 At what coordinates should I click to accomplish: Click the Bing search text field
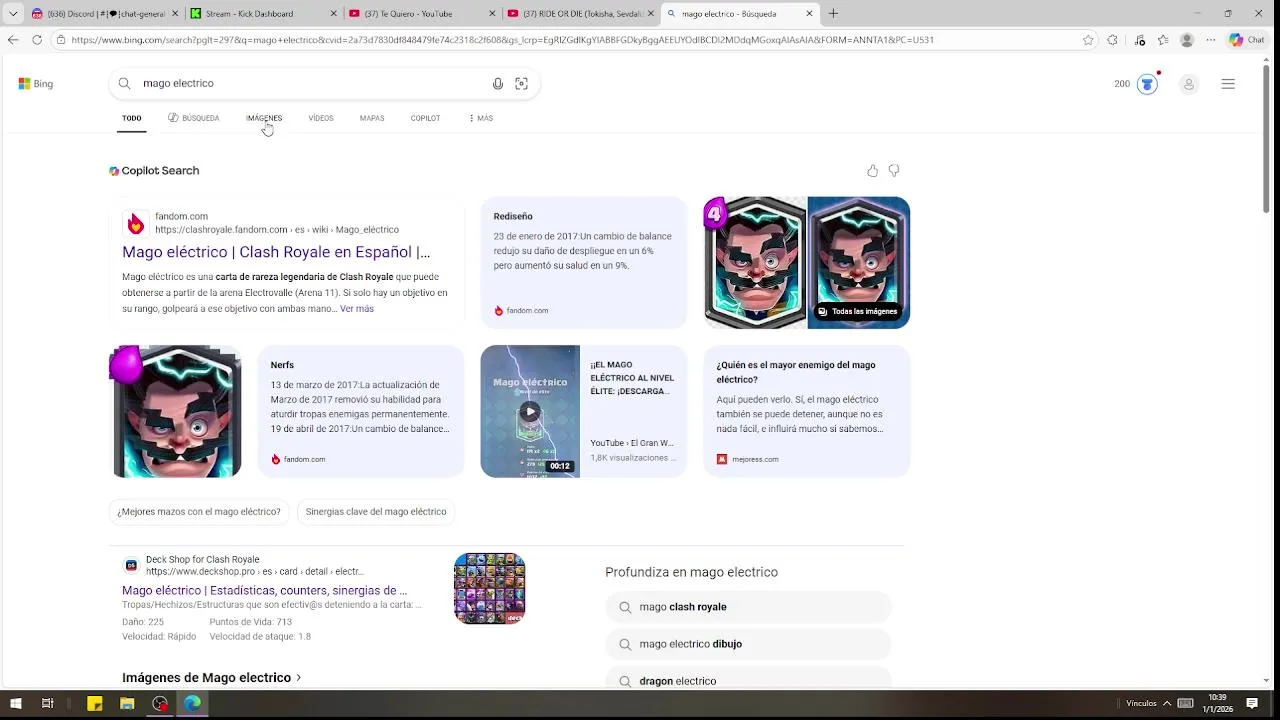click(310, 84)
